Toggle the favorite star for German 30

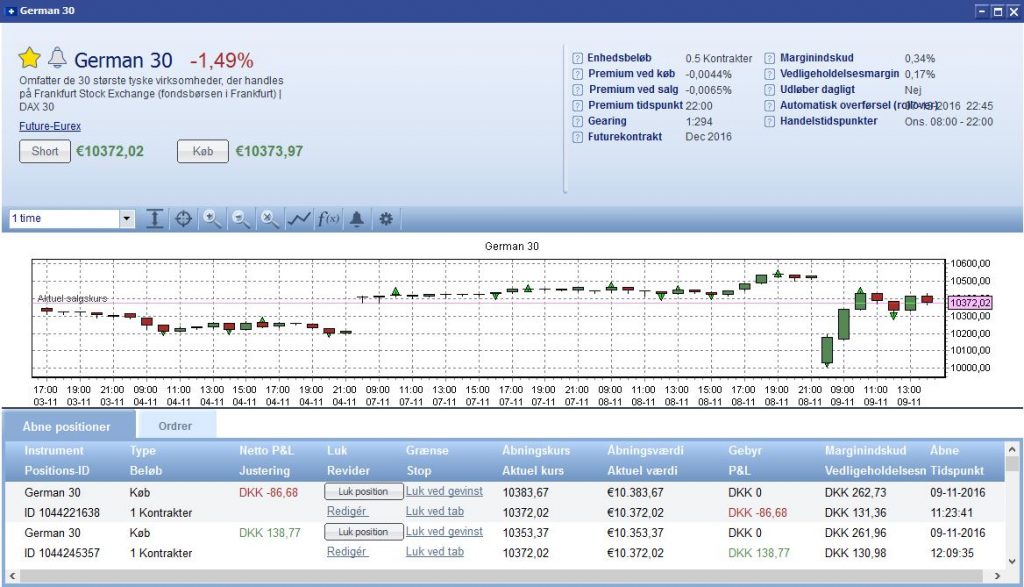point(29,58)
